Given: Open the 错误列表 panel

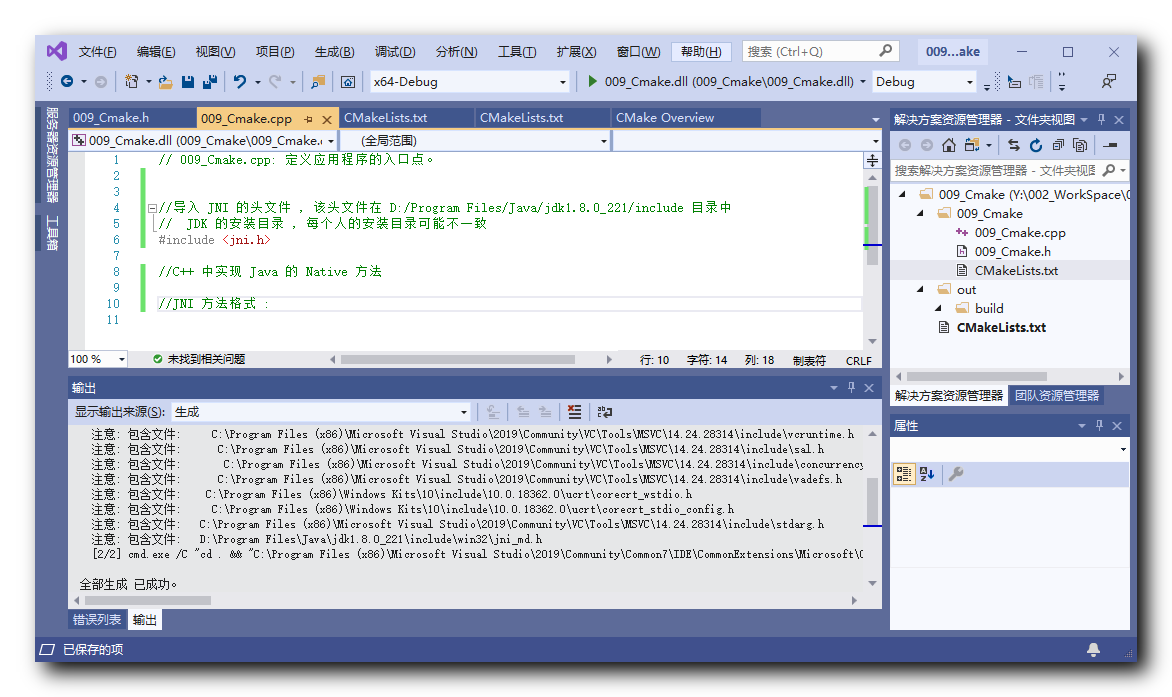Looking at the screenshot, I should (97, 619).
